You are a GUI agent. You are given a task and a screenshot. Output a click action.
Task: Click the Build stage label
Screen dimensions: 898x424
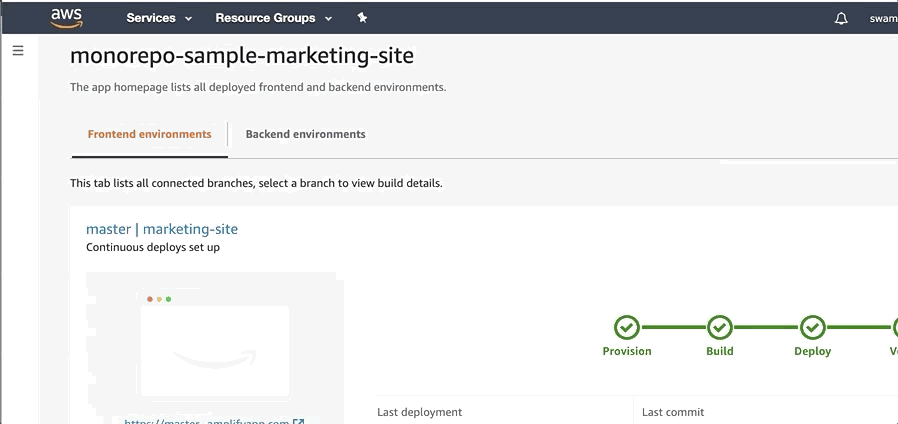pyautogui.click(x=720, y=351)
